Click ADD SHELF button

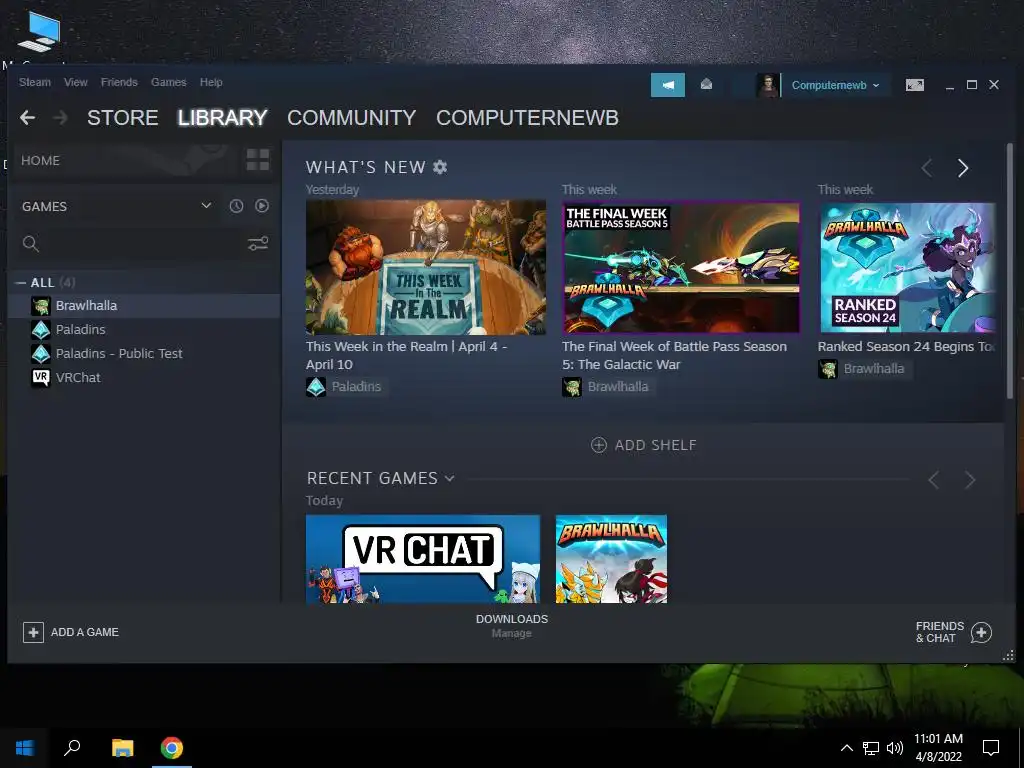tap(644, 445)
